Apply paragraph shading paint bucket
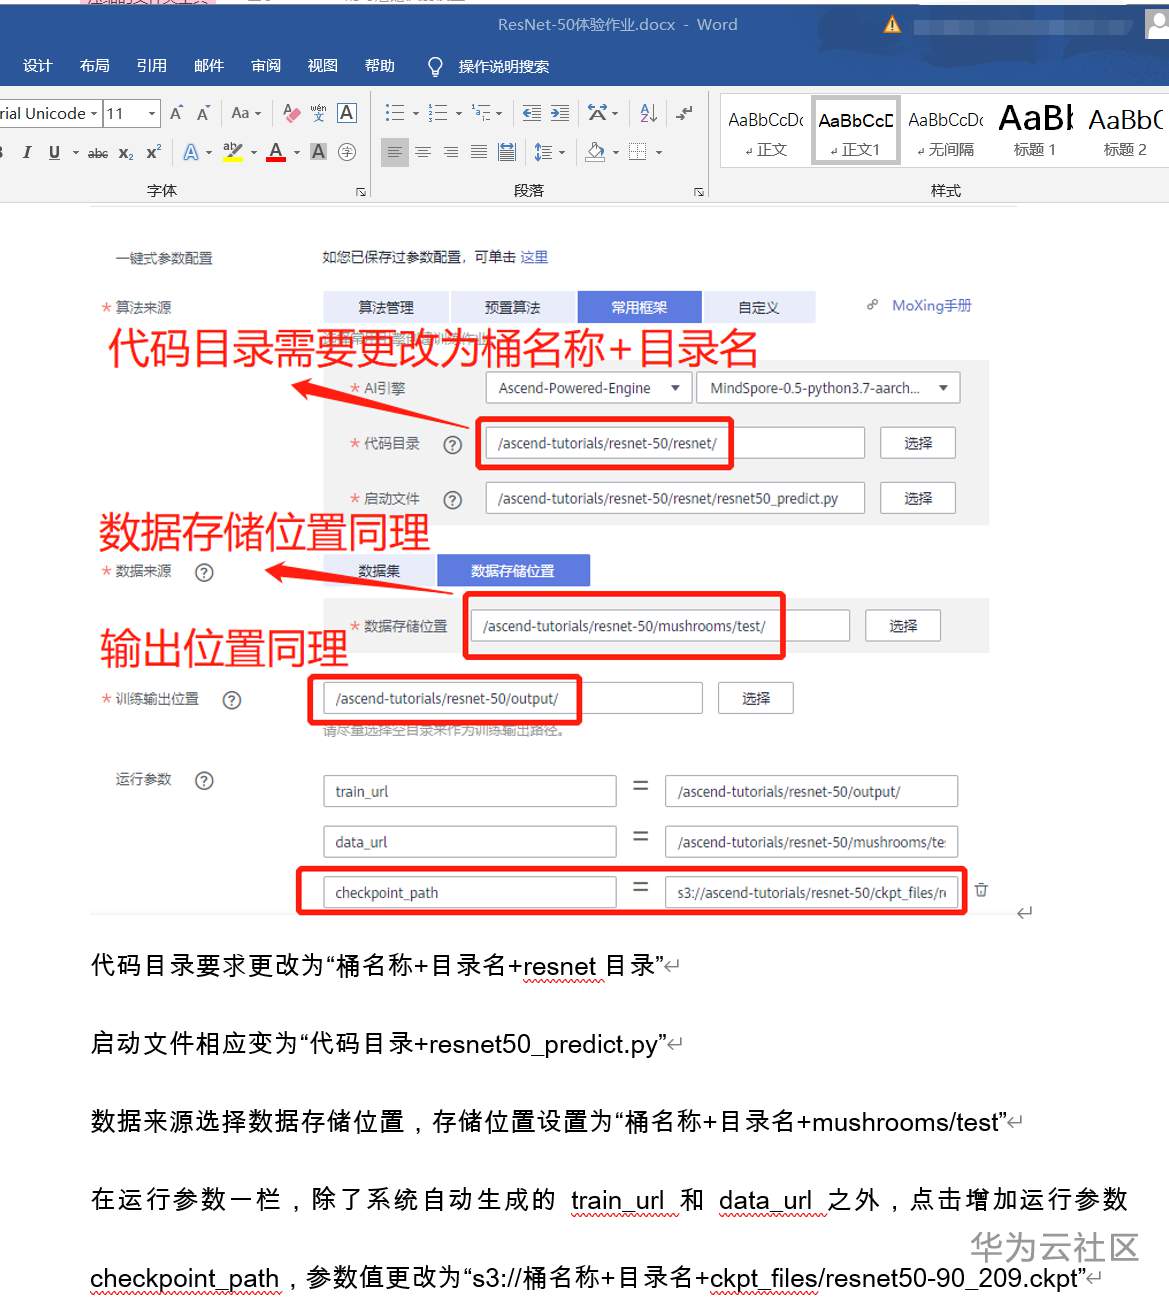Viewport: 1169px width, 1302px height. click(596, 152)
